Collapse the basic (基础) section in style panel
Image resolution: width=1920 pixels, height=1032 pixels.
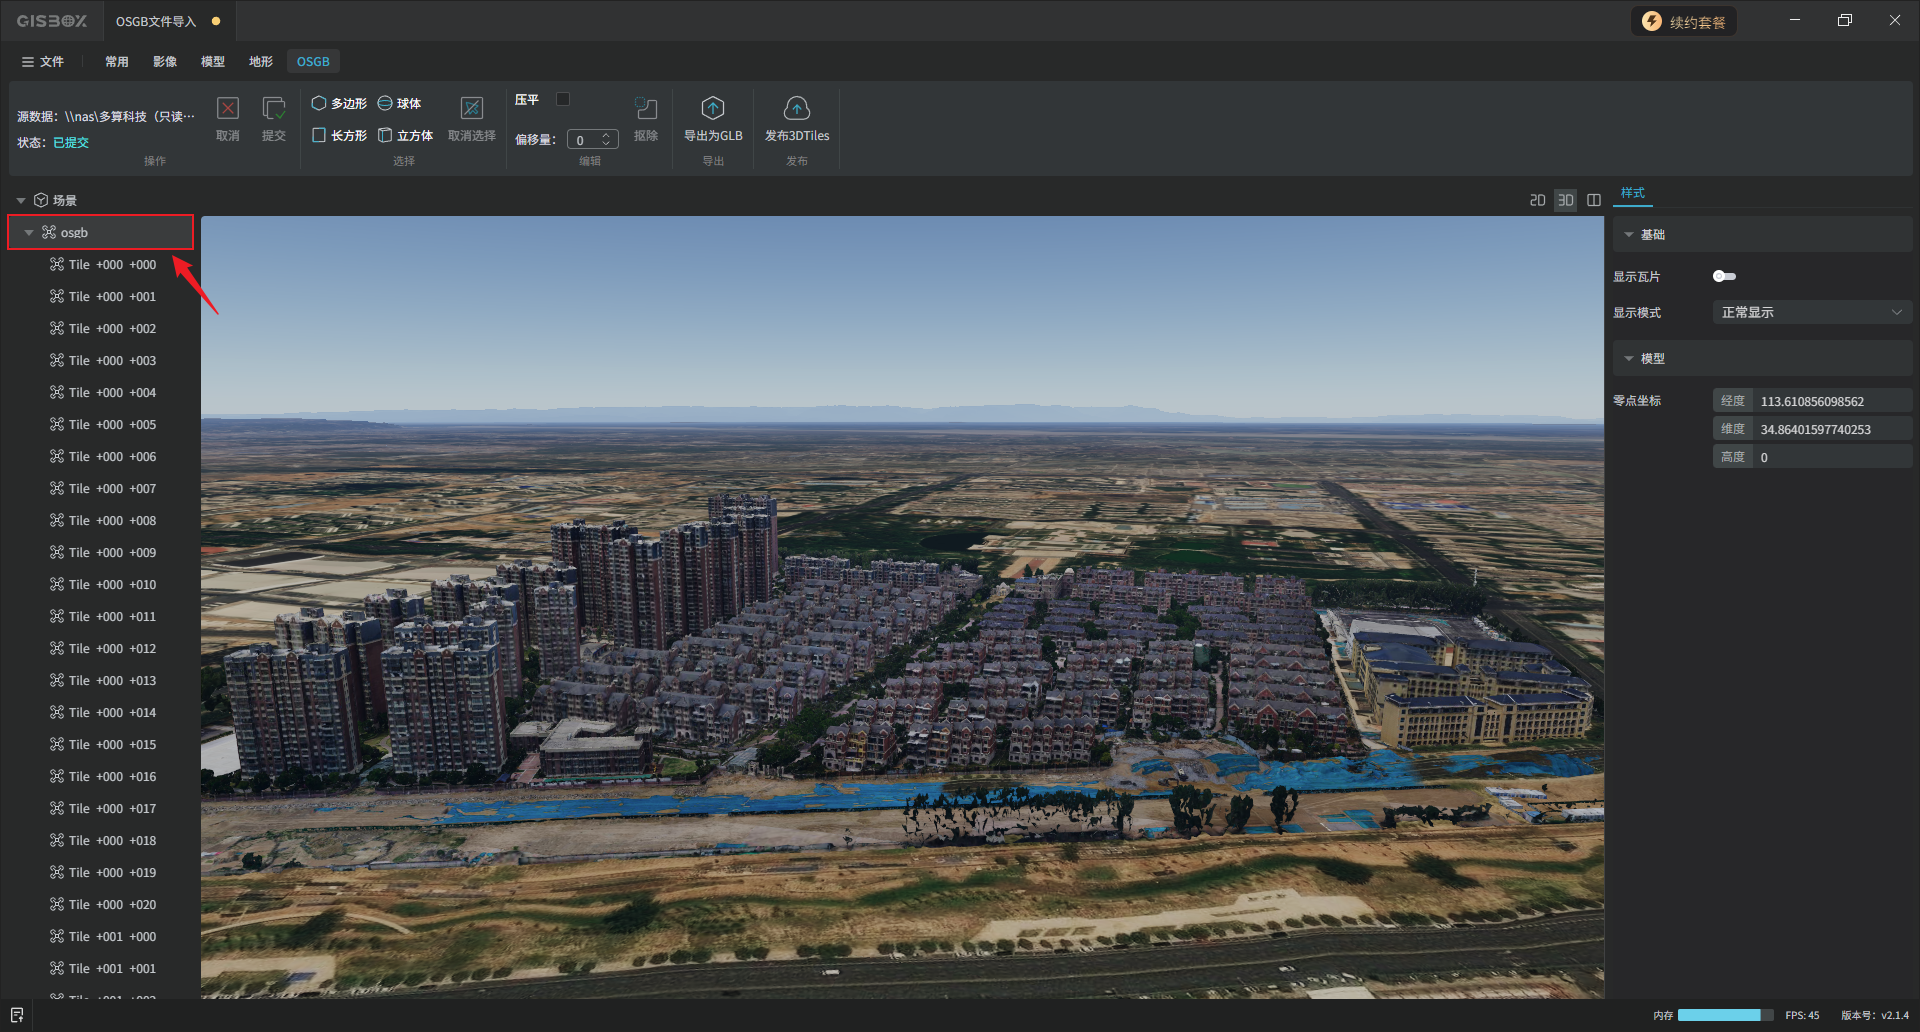click(x=1629, y=234)
